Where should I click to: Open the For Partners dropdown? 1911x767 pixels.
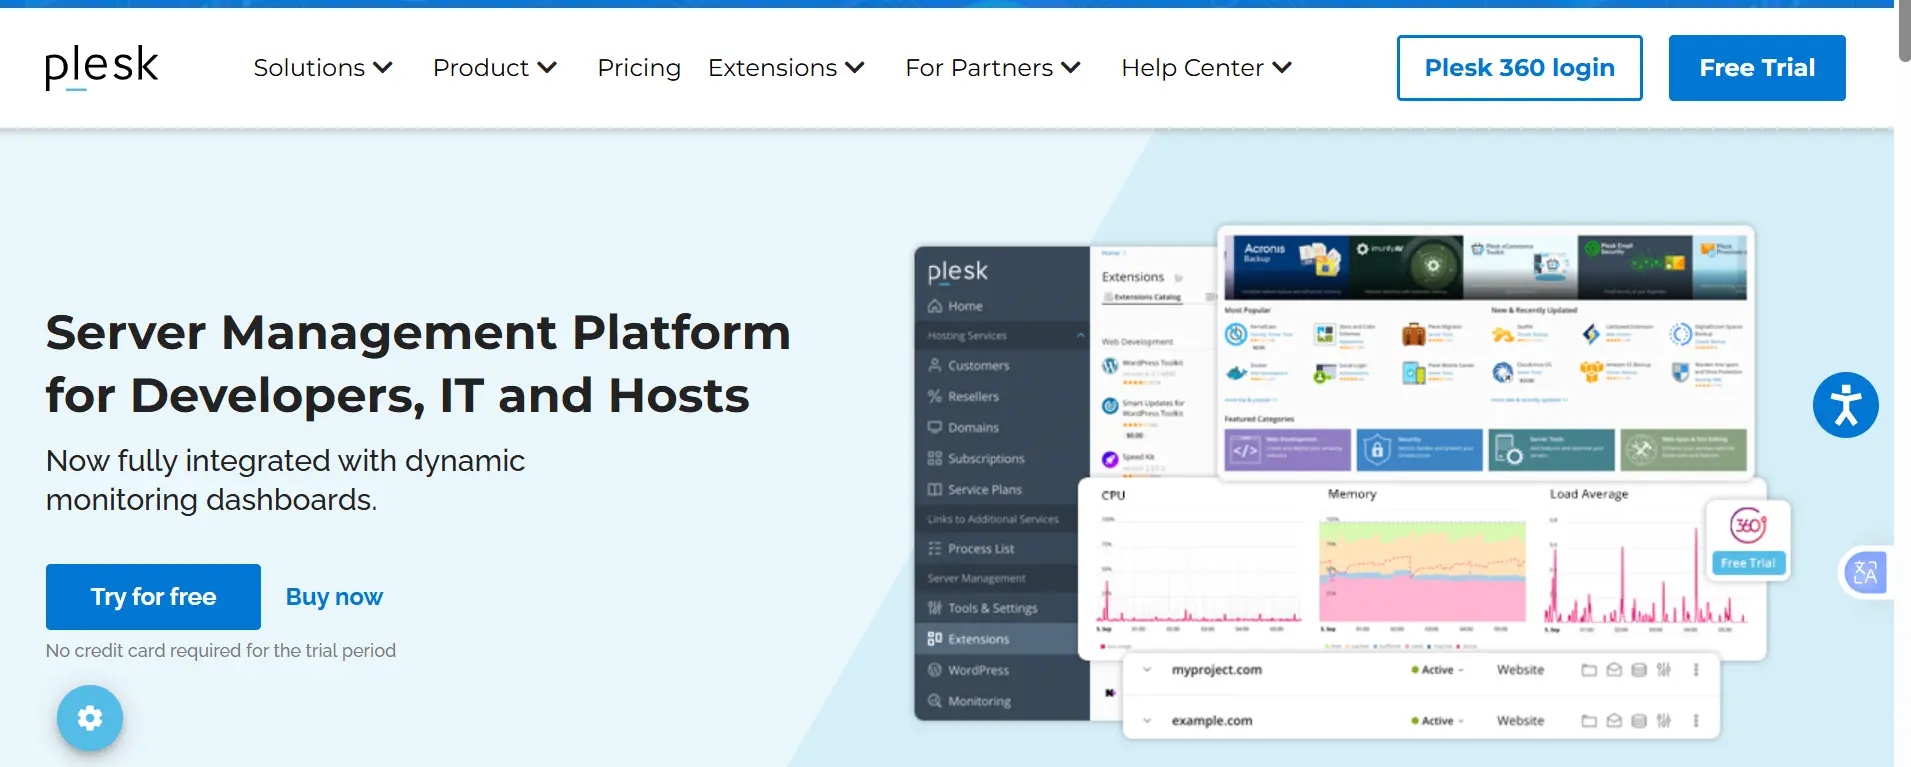click(993, 68)
